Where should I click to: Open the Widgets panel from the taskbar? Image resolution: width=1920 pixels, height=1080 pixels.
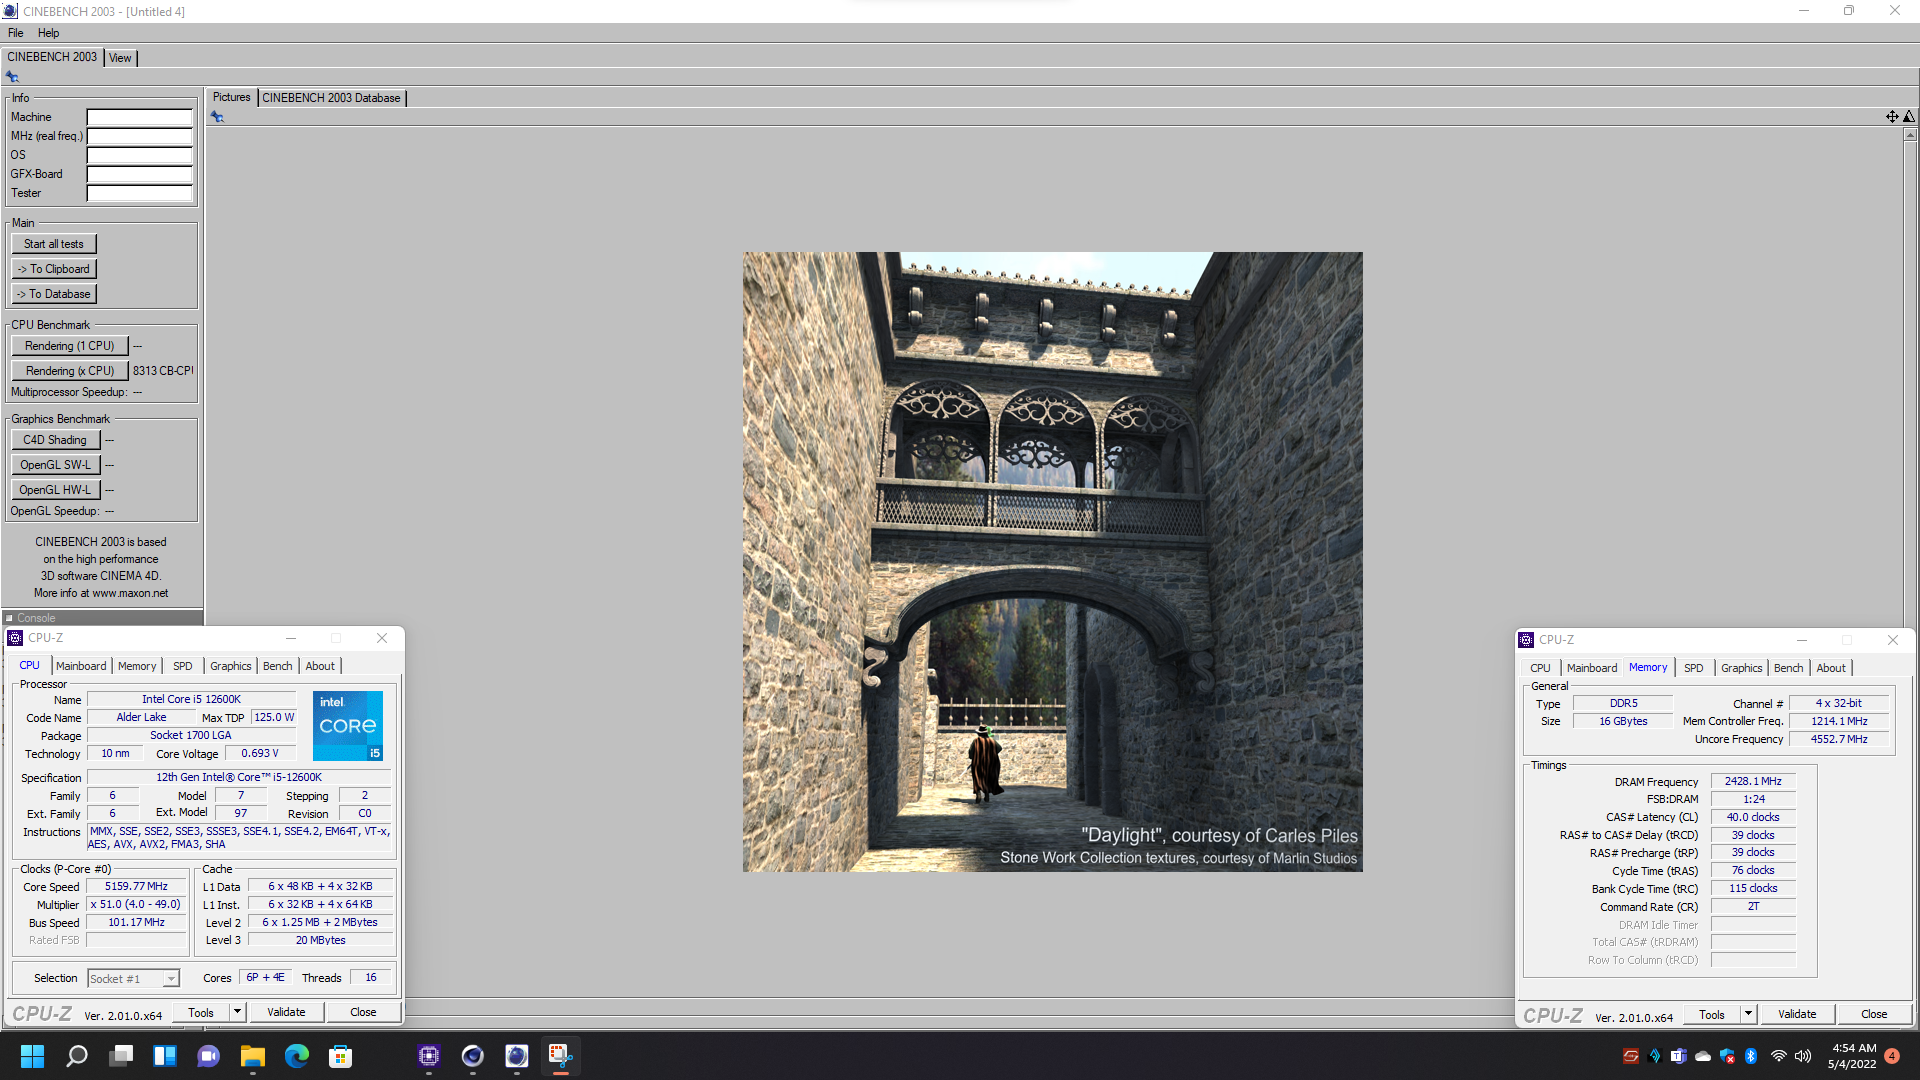coord(165,1056)
